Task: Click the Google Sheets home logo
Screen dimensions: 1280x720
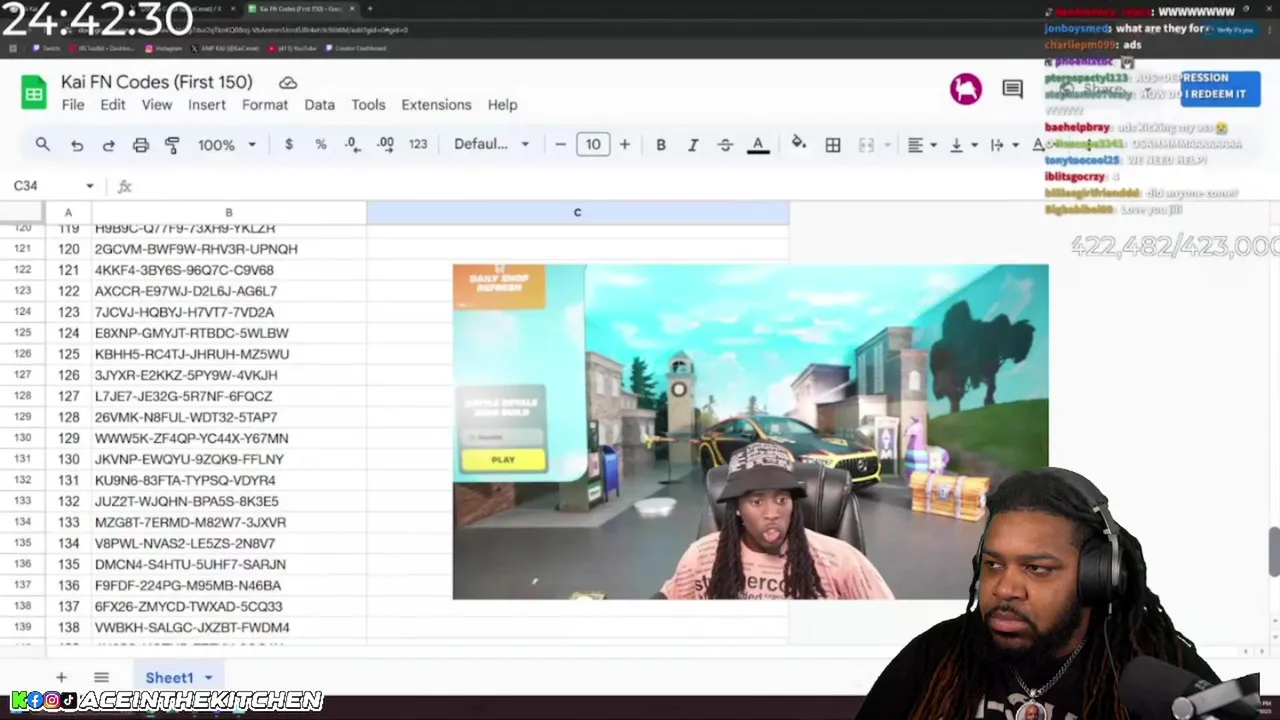Action: pos(34,93)
